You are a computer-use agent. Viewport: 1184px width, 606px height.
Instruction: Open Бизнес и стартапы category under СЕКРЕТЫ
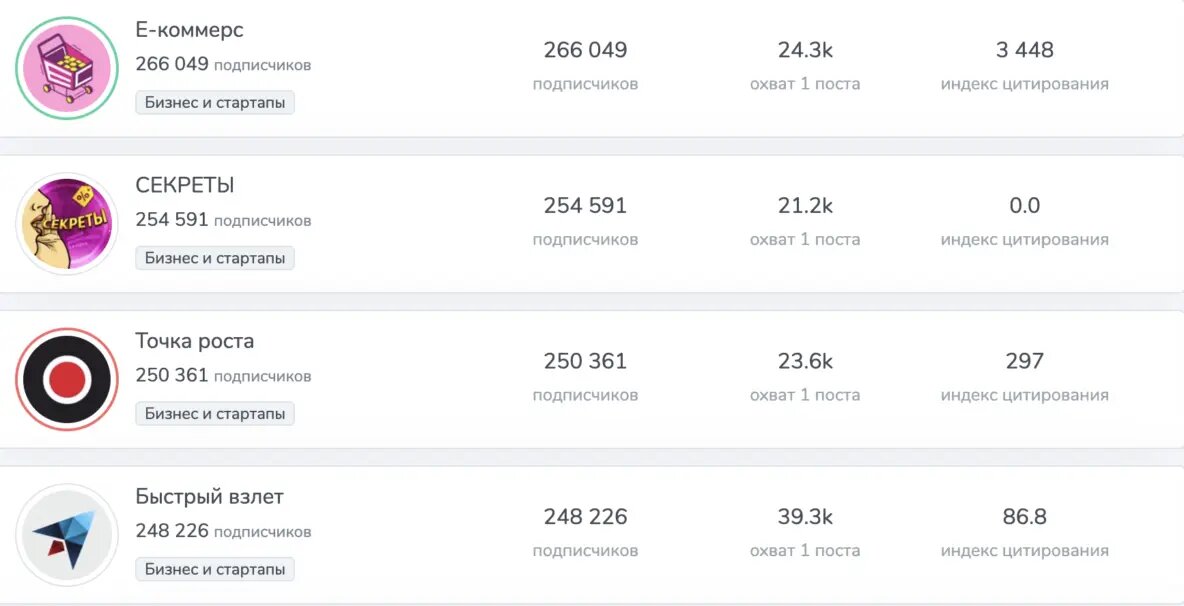coord(214,257)
